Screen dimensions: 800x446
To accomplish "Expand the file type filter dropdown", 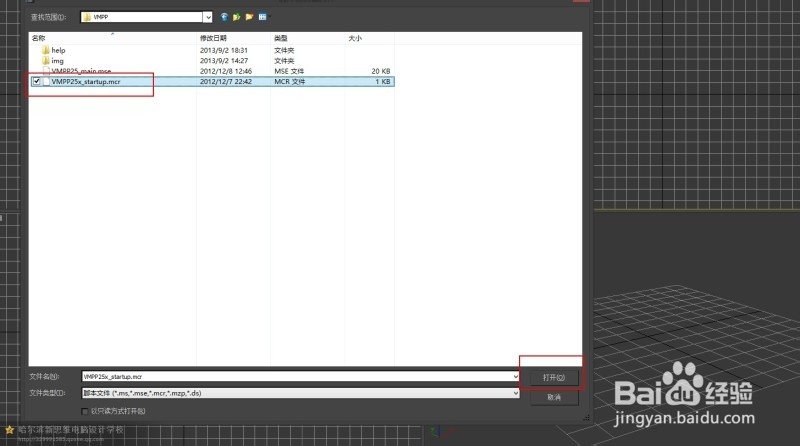I will pos(515,393).
